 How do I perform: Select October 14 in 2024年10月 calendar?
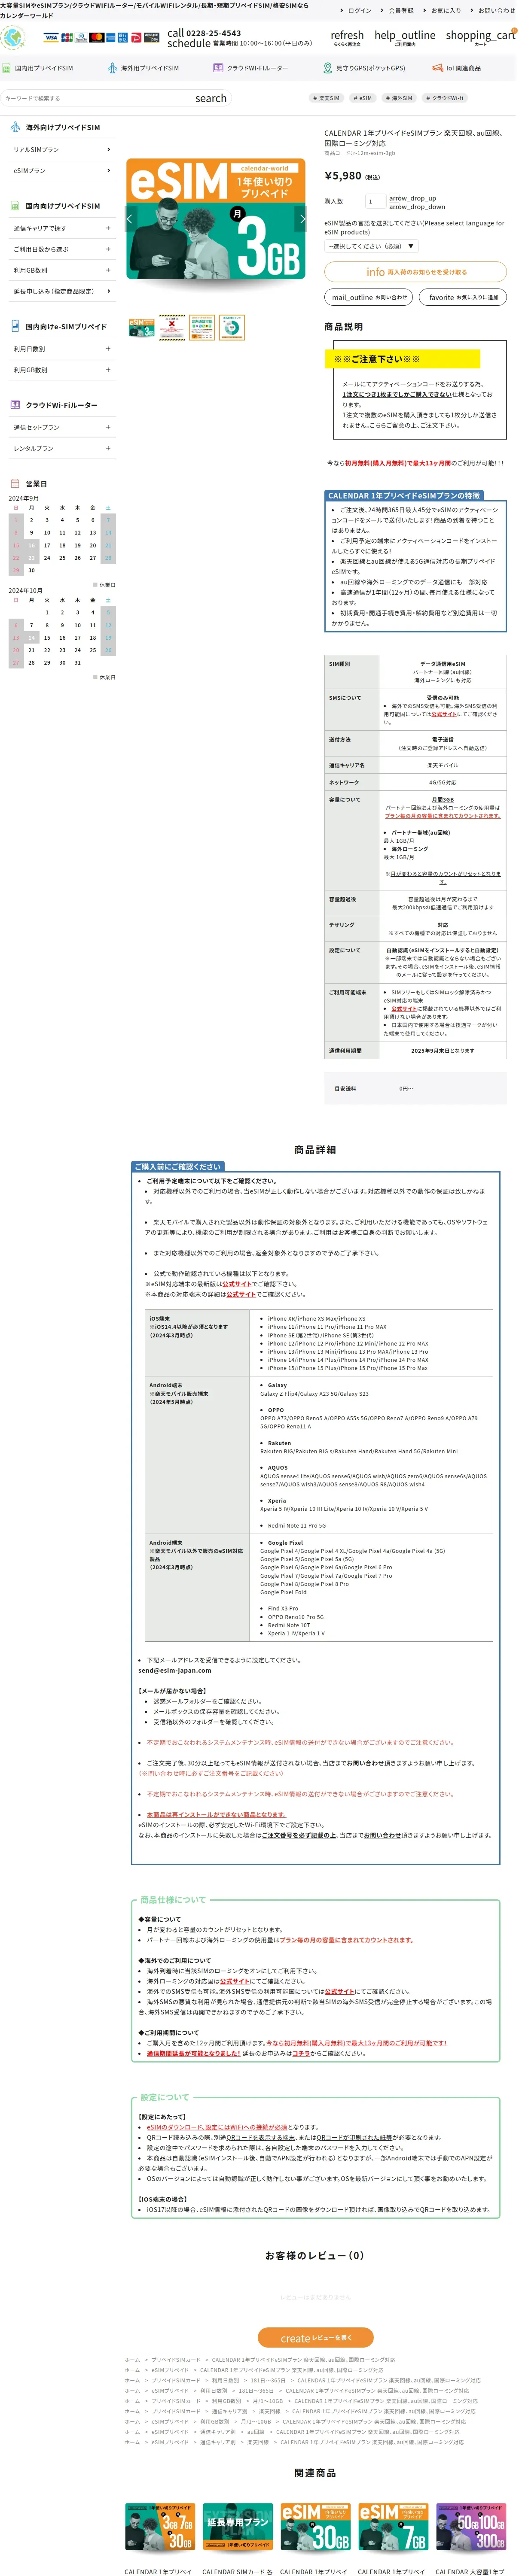[x=31, y=637]
